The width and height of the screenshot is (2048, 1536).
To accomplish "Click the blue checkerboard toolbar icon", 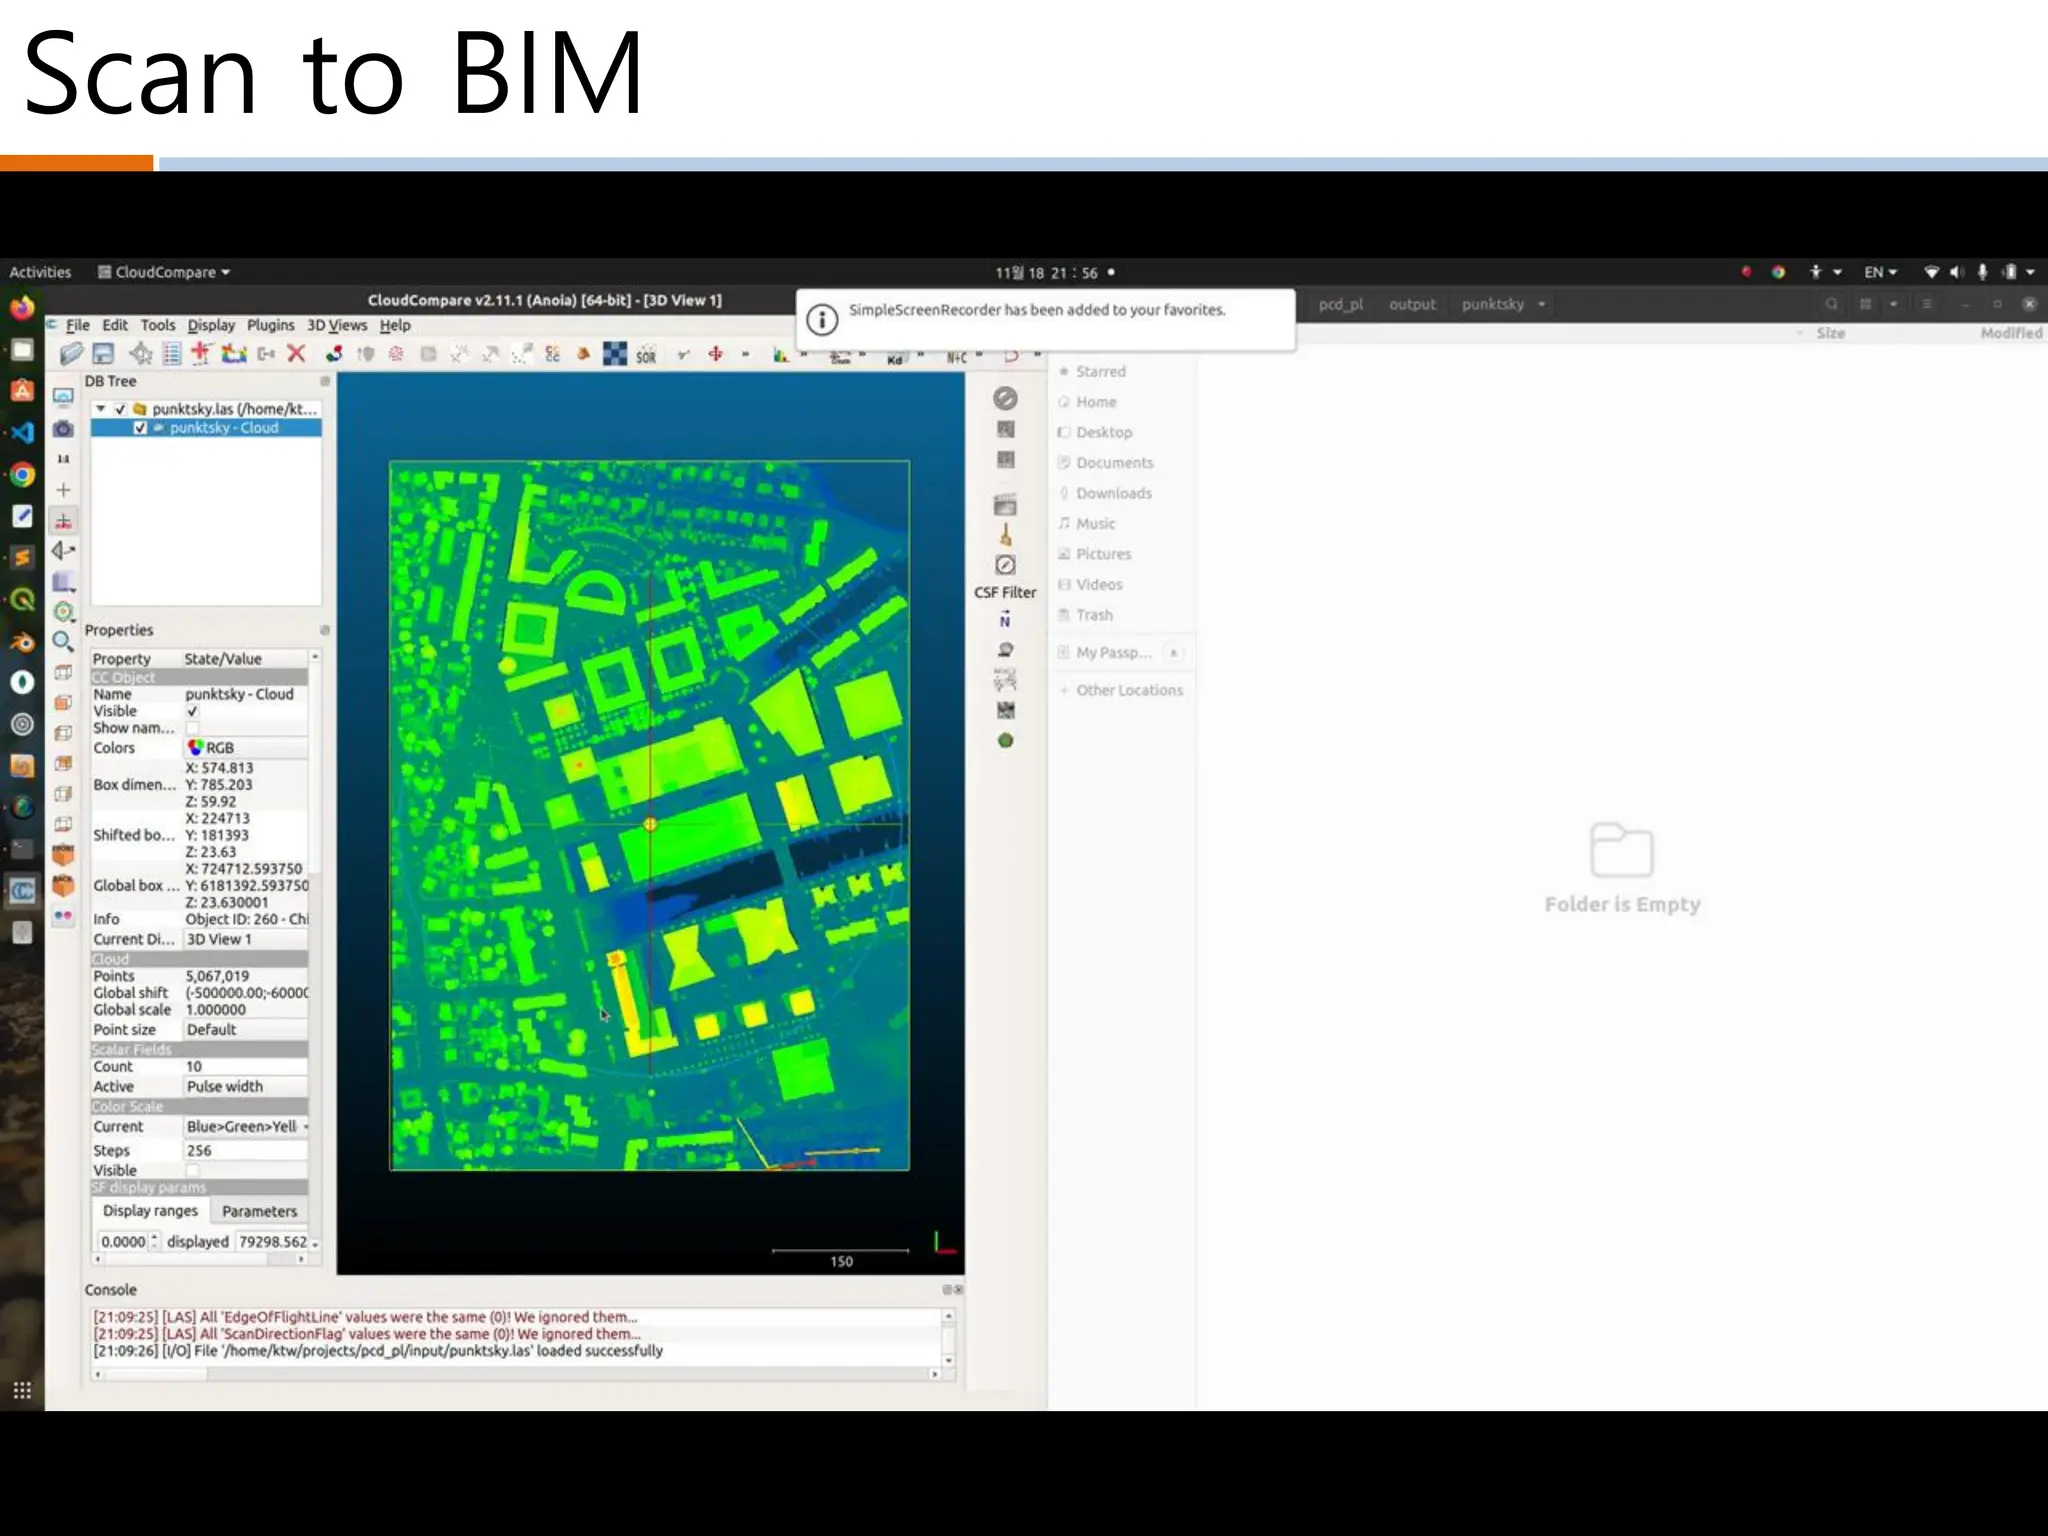I will click(x=615, y=354).
